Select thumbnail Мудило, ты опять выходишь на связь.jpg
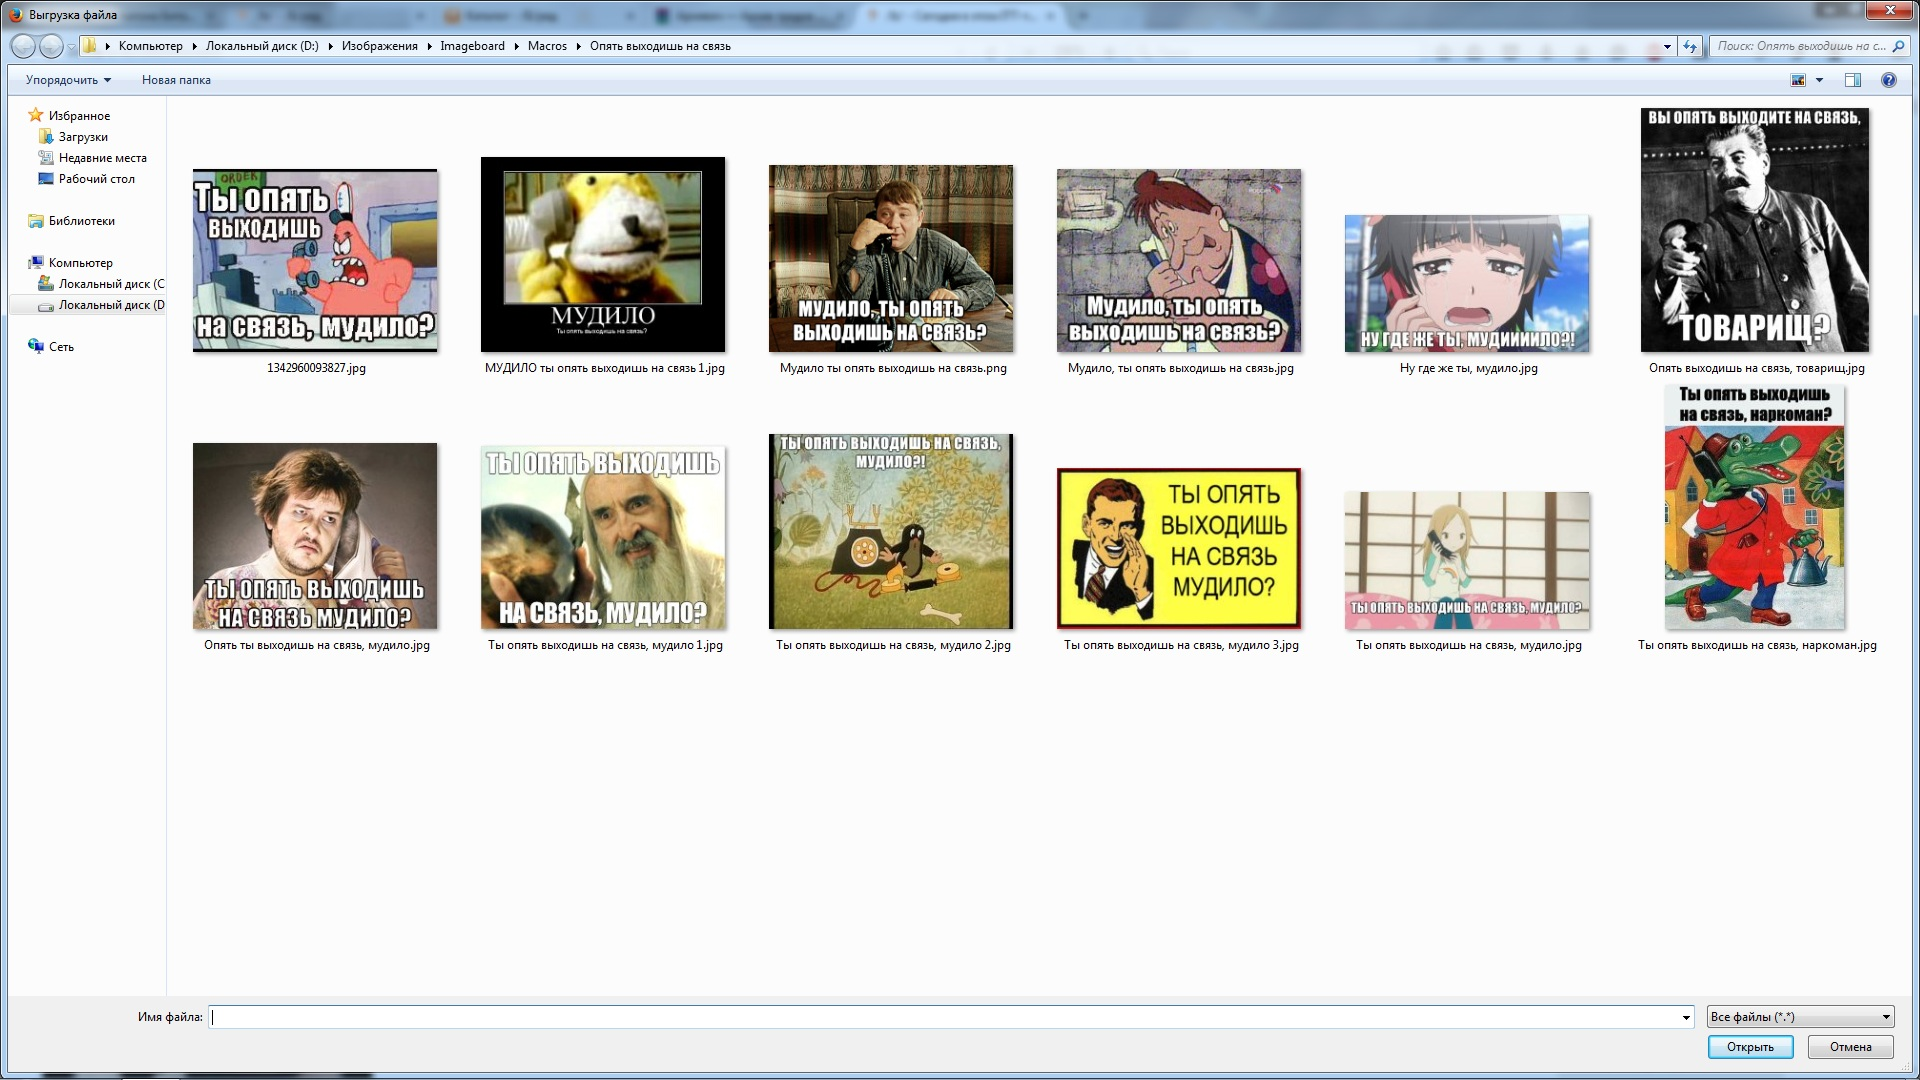The height and width of the screenshot is (1080, 1920). coord(1179,260)
